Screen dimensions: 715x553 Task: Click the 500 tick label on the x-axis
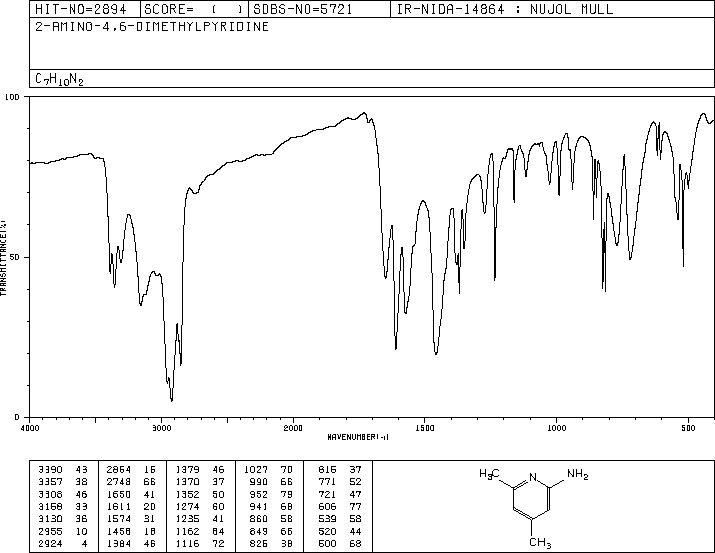[x=688, y=428]
